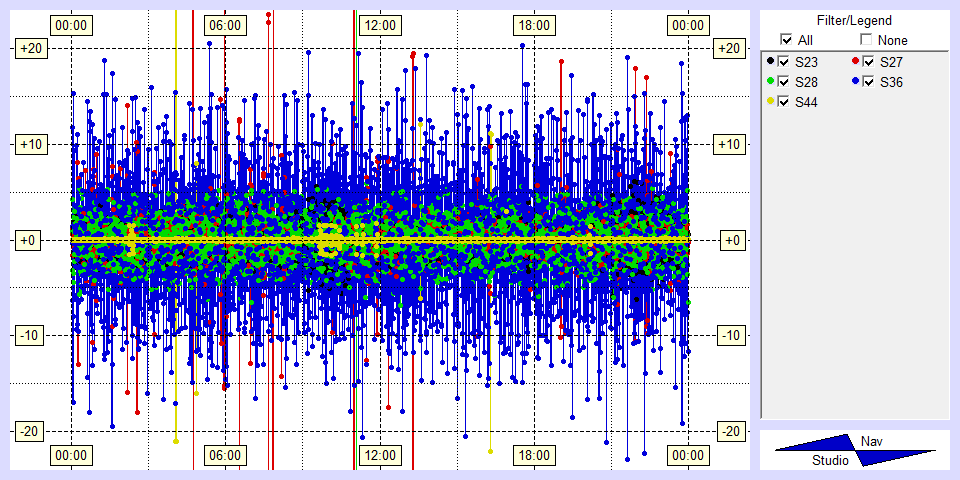Screen dimensions: 960x480
Task: Click the red color dot for S27
Action: [x=855, y=62]
